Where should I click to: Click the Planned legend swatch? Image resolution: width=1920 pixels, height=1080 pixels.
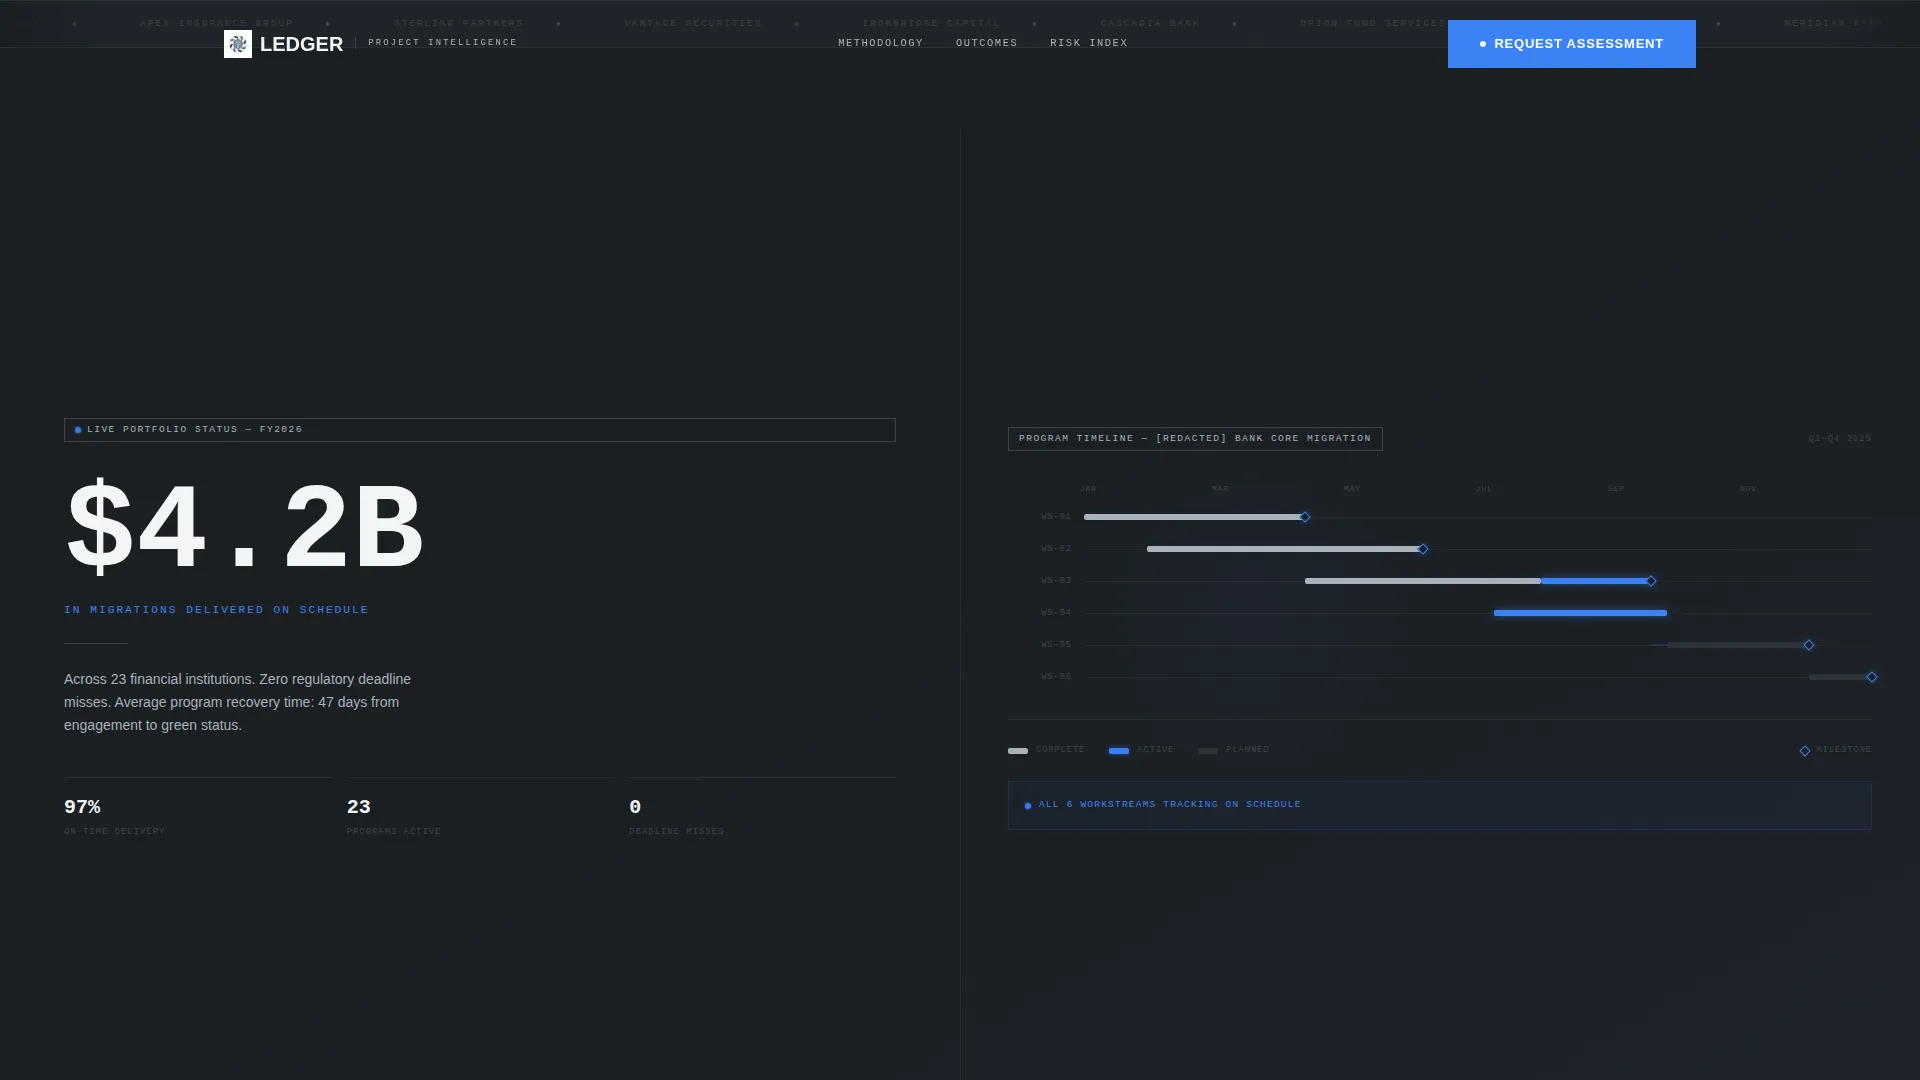[1208, 751]
